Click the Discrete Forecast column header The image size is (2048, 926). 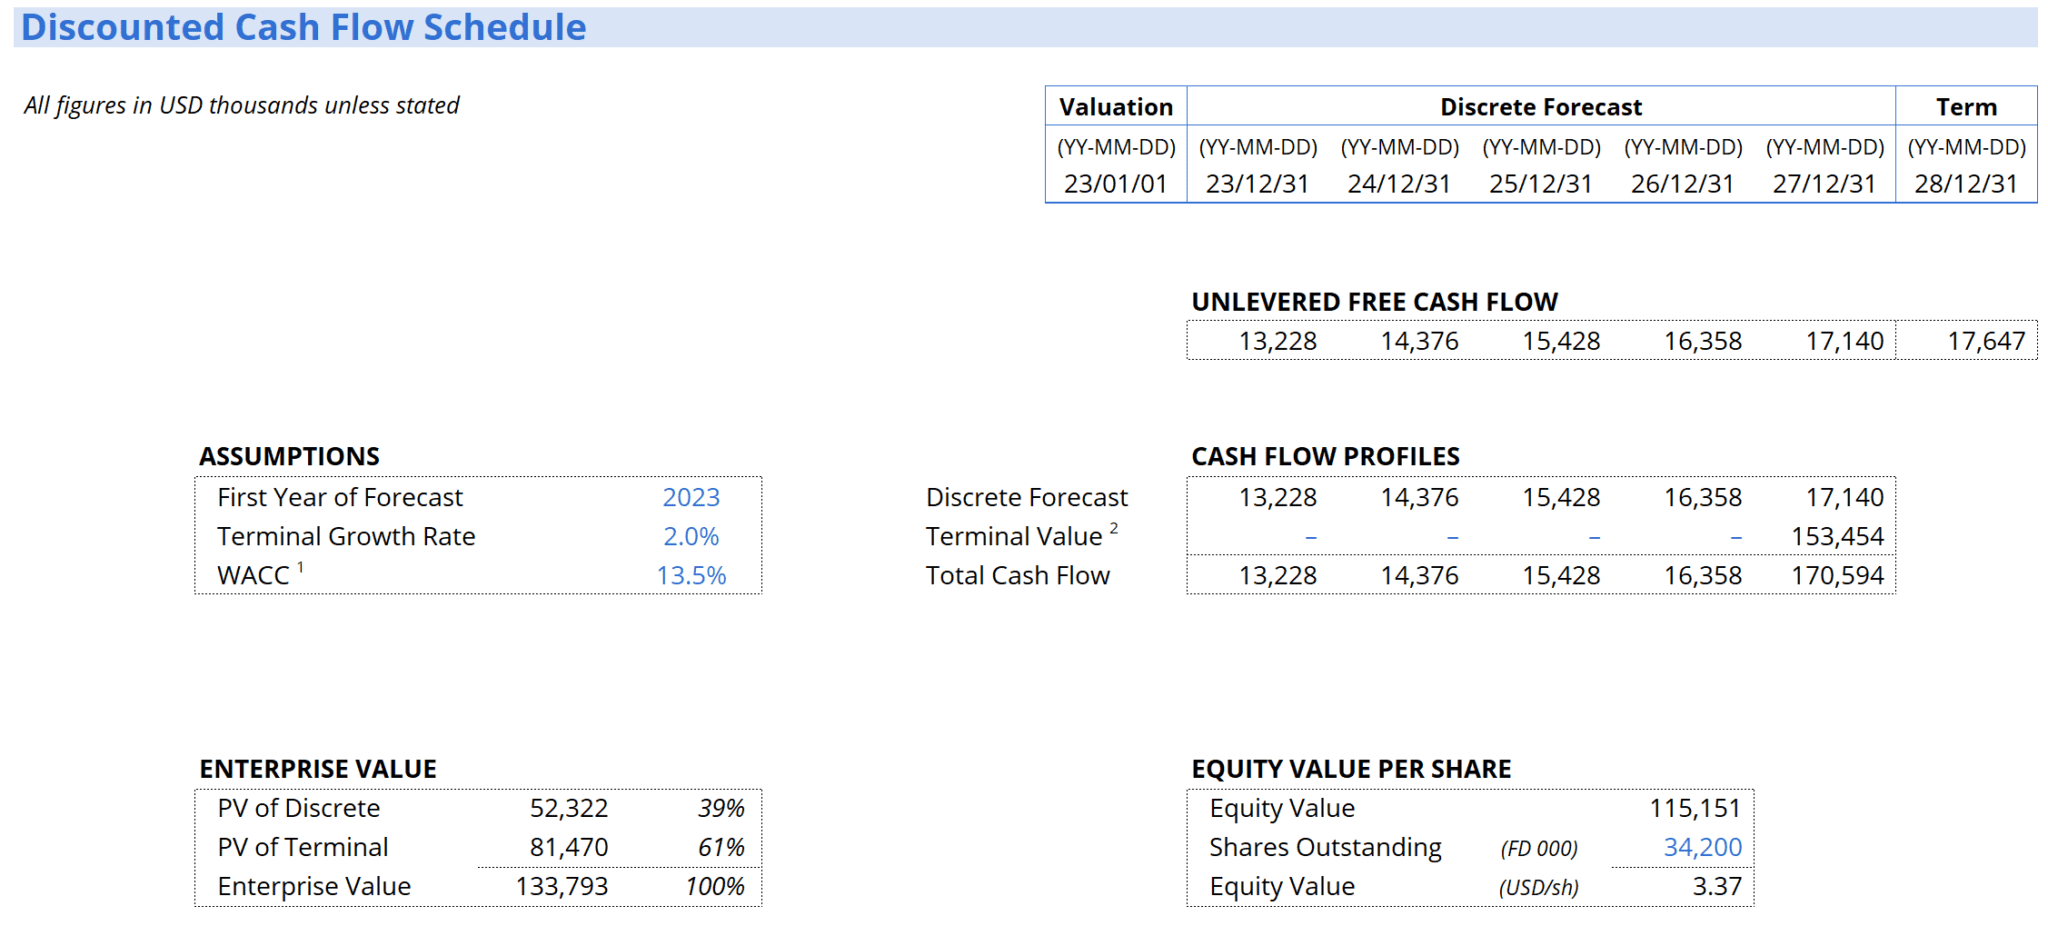click(x=1540, y=106)
